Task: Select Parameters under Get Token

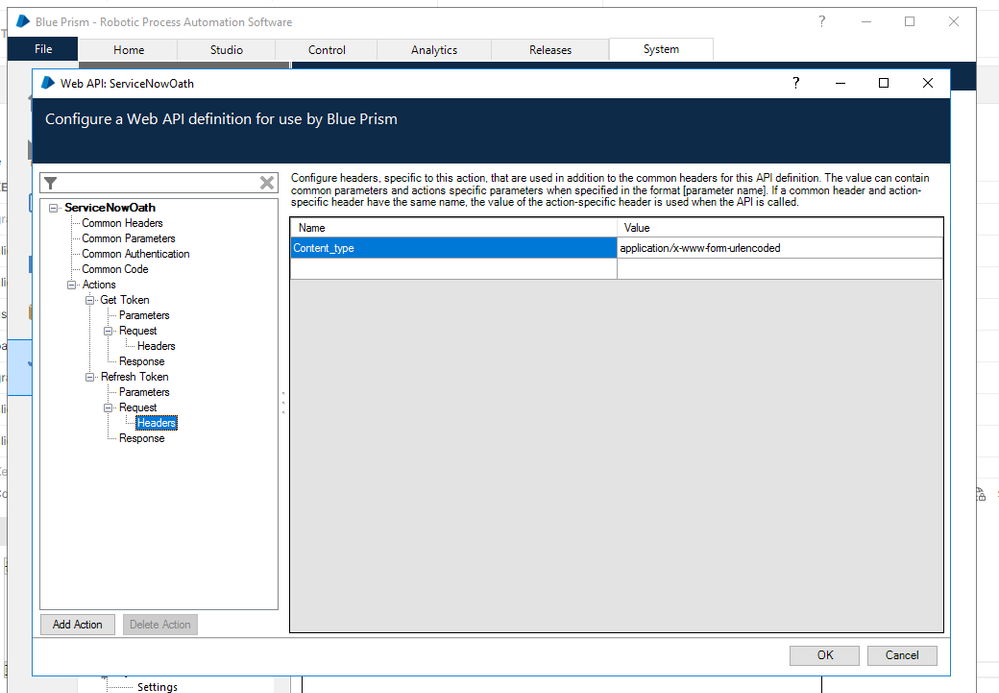Action: point(144,315)
